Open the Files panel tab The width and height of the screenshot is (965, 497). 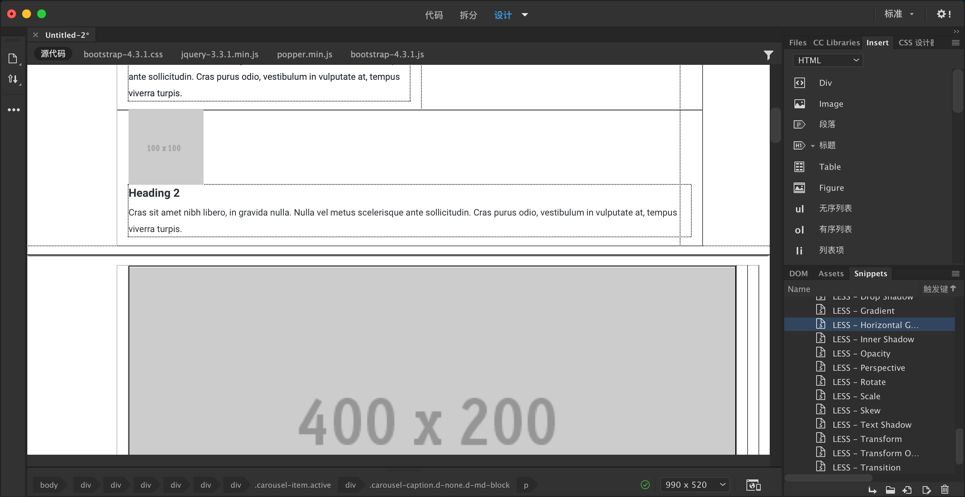[x=798, y=42]
